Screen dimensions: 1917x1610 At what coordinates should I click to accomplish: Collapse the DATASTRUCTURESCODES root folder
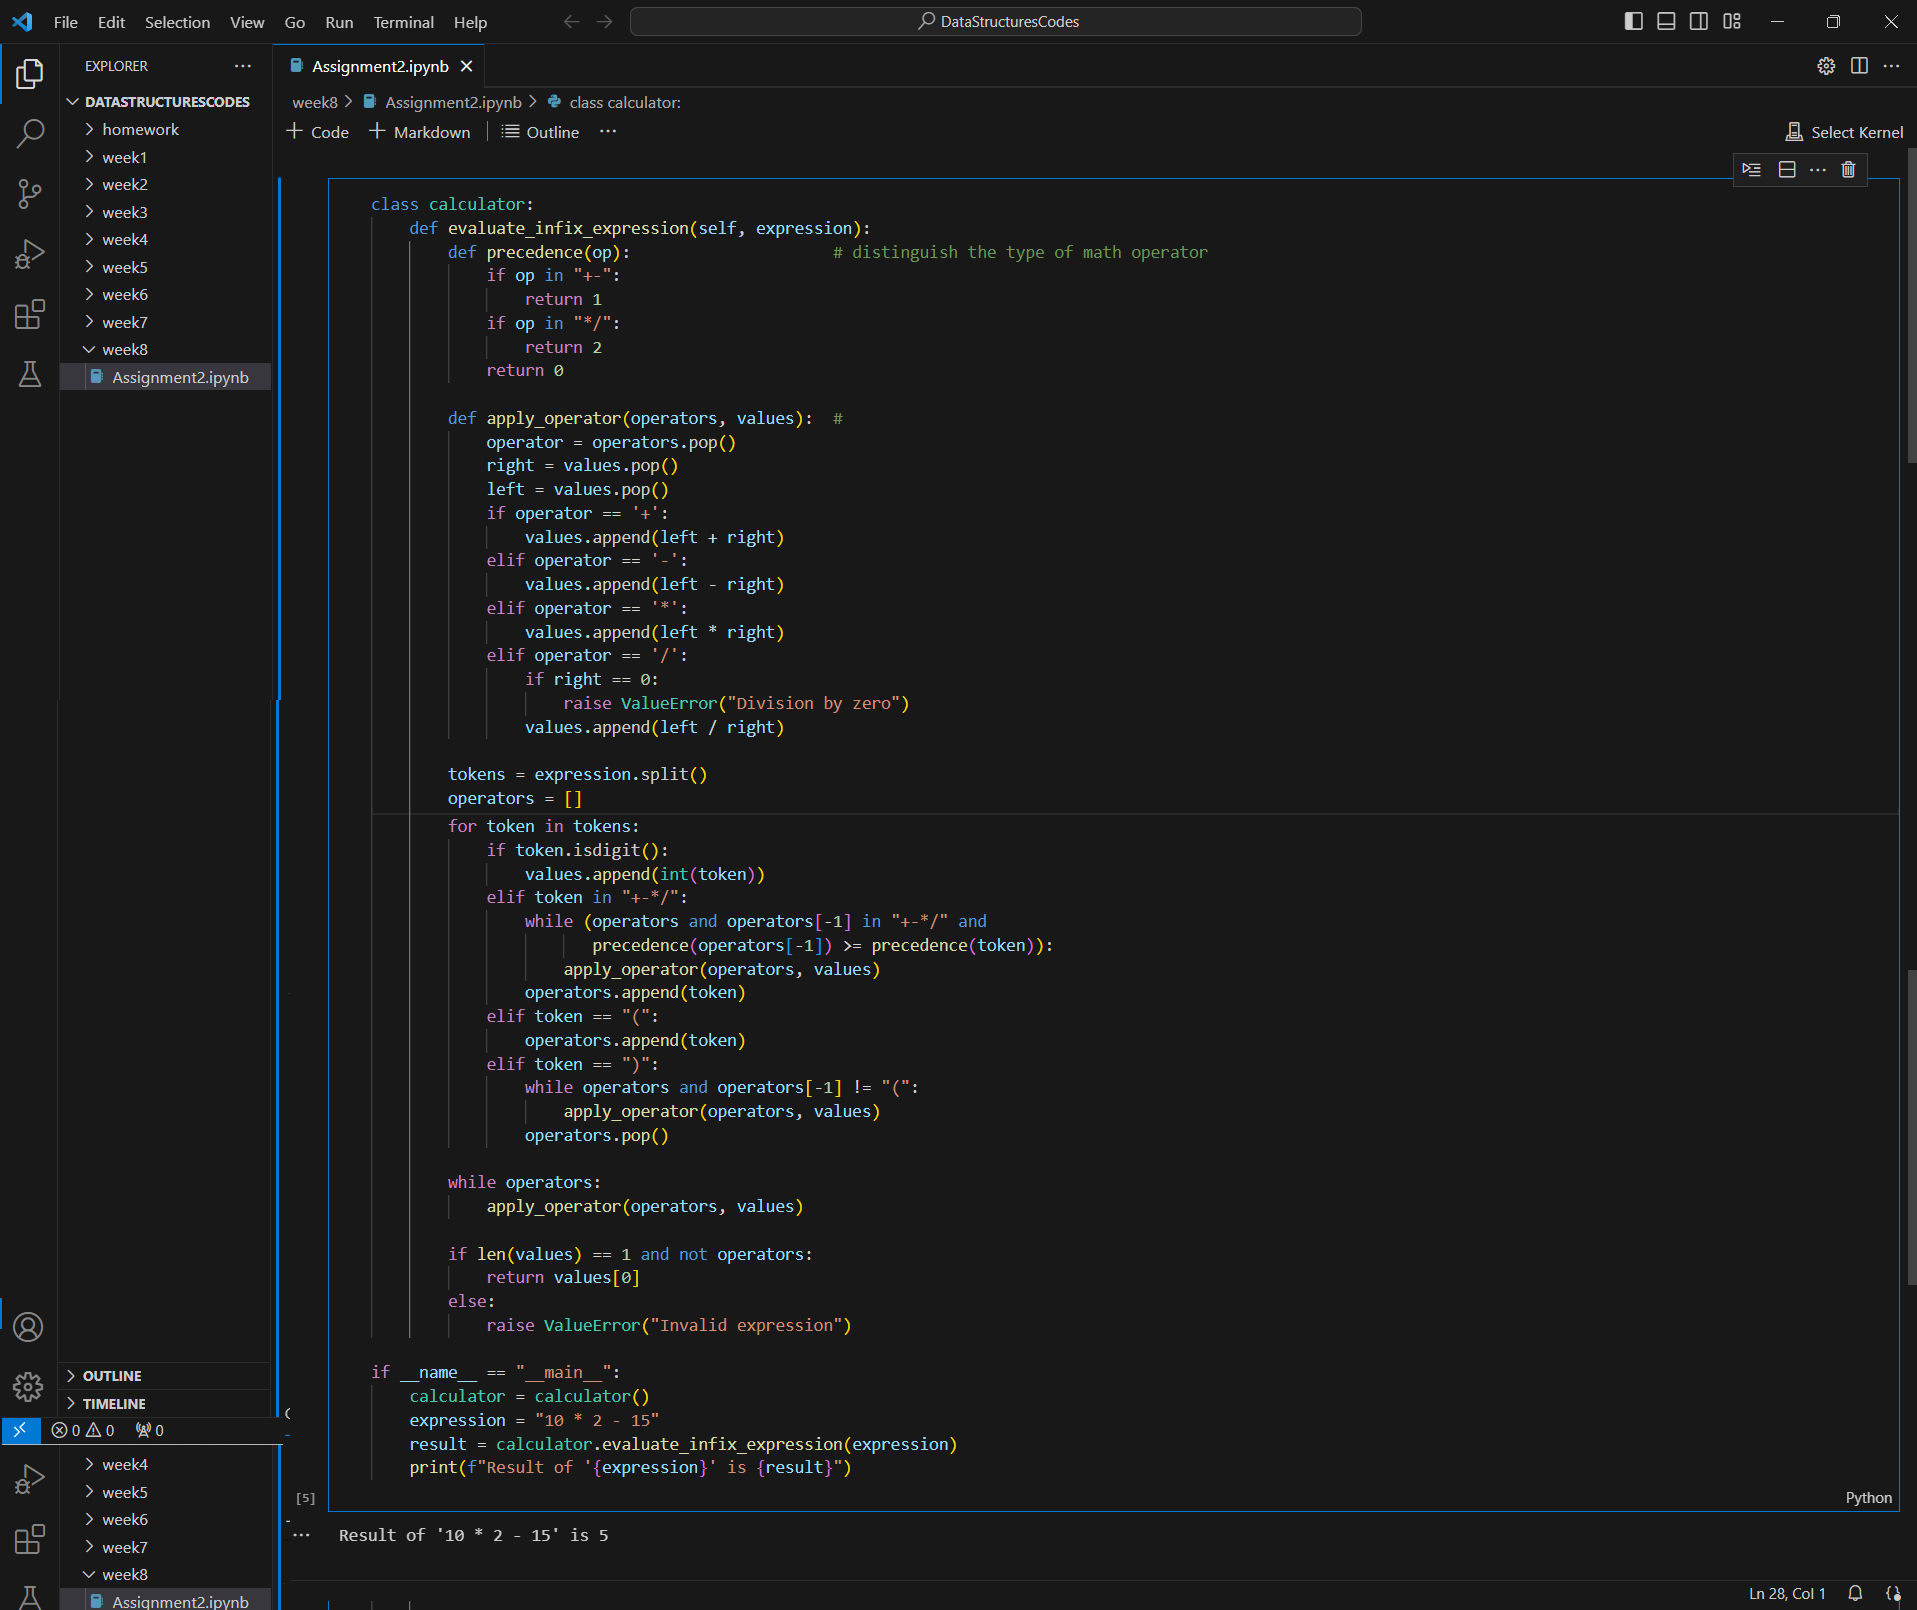coord(165,102)
